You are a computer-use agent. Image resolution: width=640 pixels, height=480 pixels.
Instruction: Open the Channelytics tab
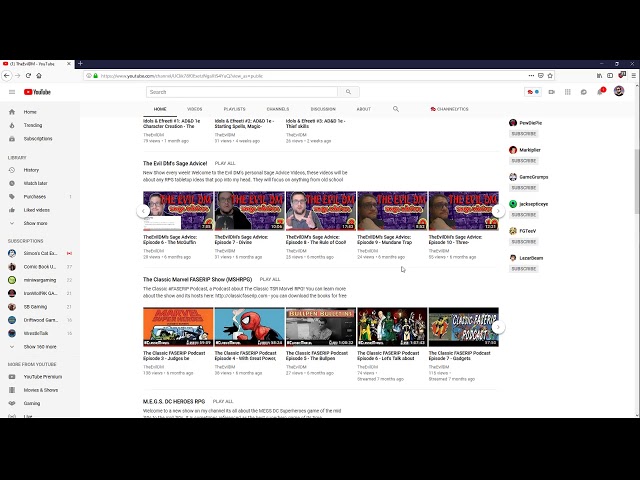pyautogui.click(x=449, y=109)
